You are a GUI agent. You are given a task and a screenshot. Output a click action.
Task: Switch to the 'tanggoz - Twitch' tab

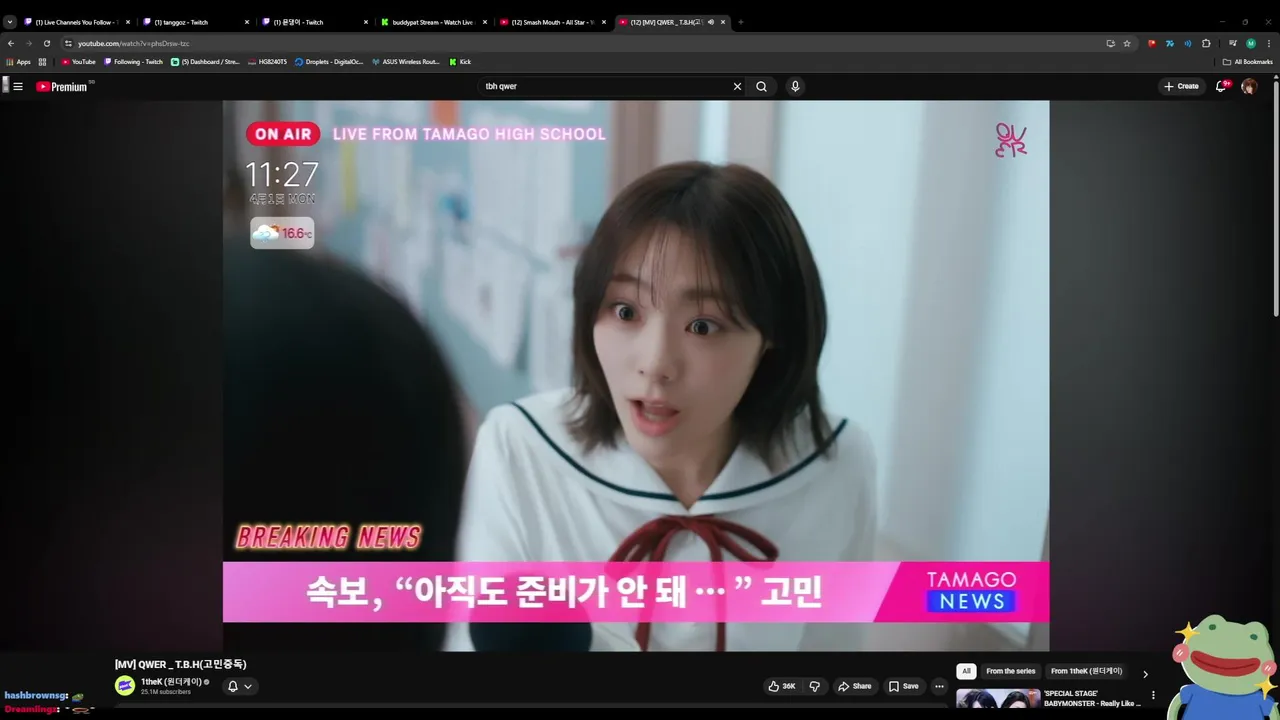tap(196, 22)
